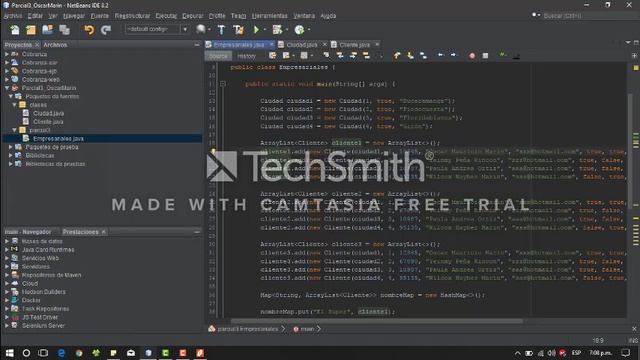Click ESP language indicator in tray
This screenshot has height=360, width=640.
tap(576, 353)
